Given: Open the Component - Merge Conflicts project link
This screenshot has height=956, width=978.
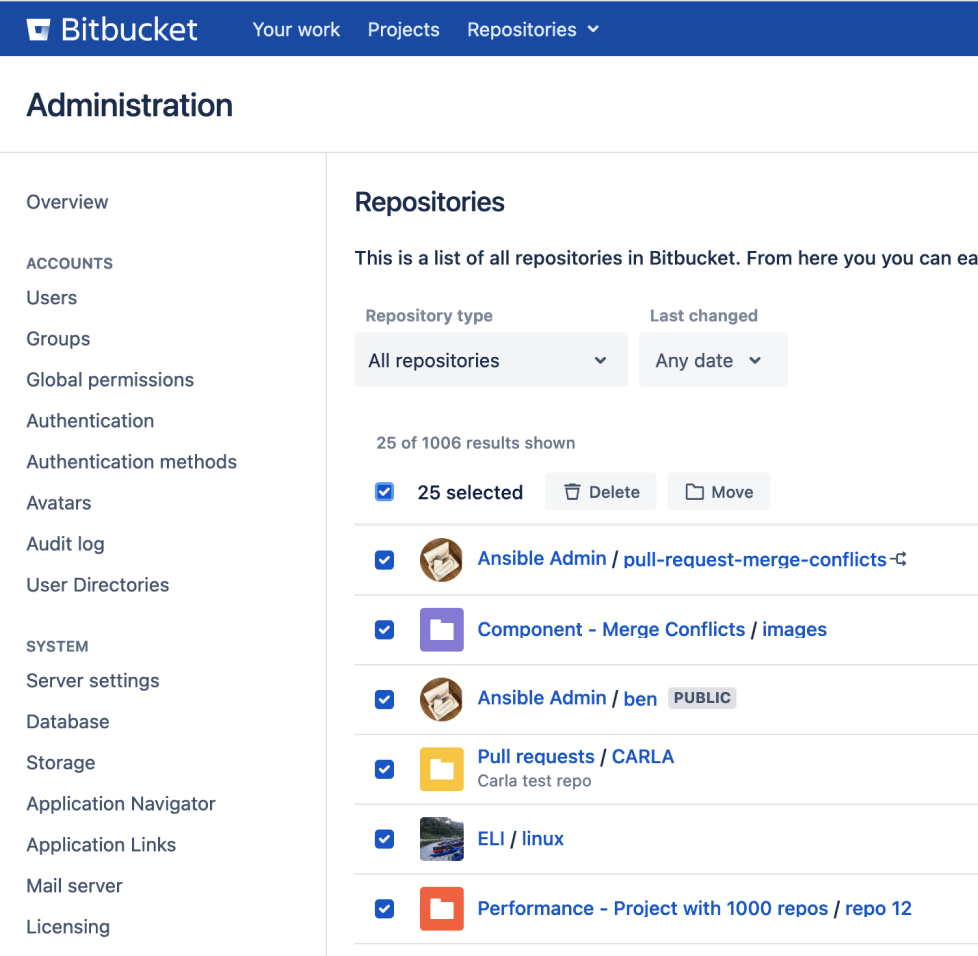Looking at the screenshot, I should 611,629.
